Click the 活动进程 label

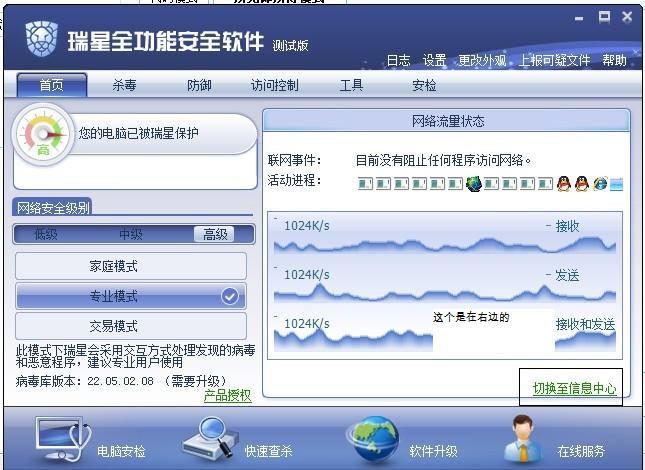pyautogui.click(x=294, y=181)
